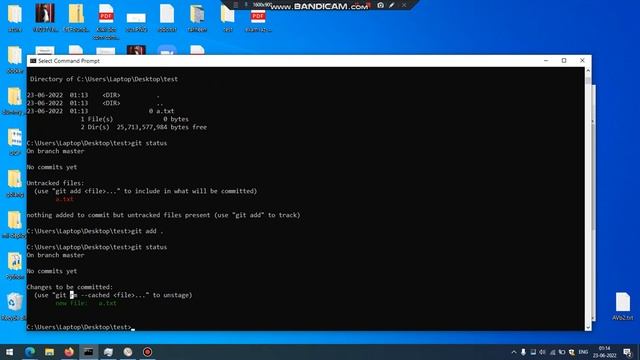
Task: Open the Windows Start menu
Action: [x=9, y=352]
